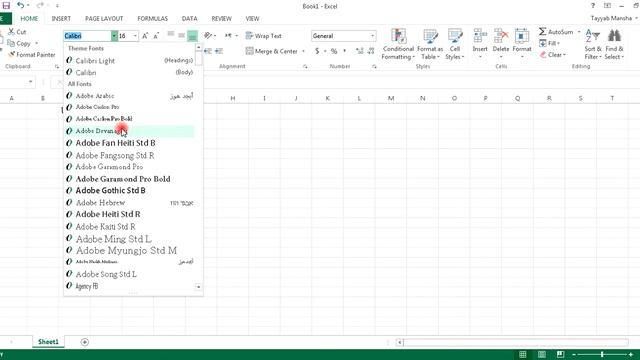Image resolution: width=640 pixels, height=360 pixels.
Task: Open the font size dropdown arrow
Action: (135, 36)
